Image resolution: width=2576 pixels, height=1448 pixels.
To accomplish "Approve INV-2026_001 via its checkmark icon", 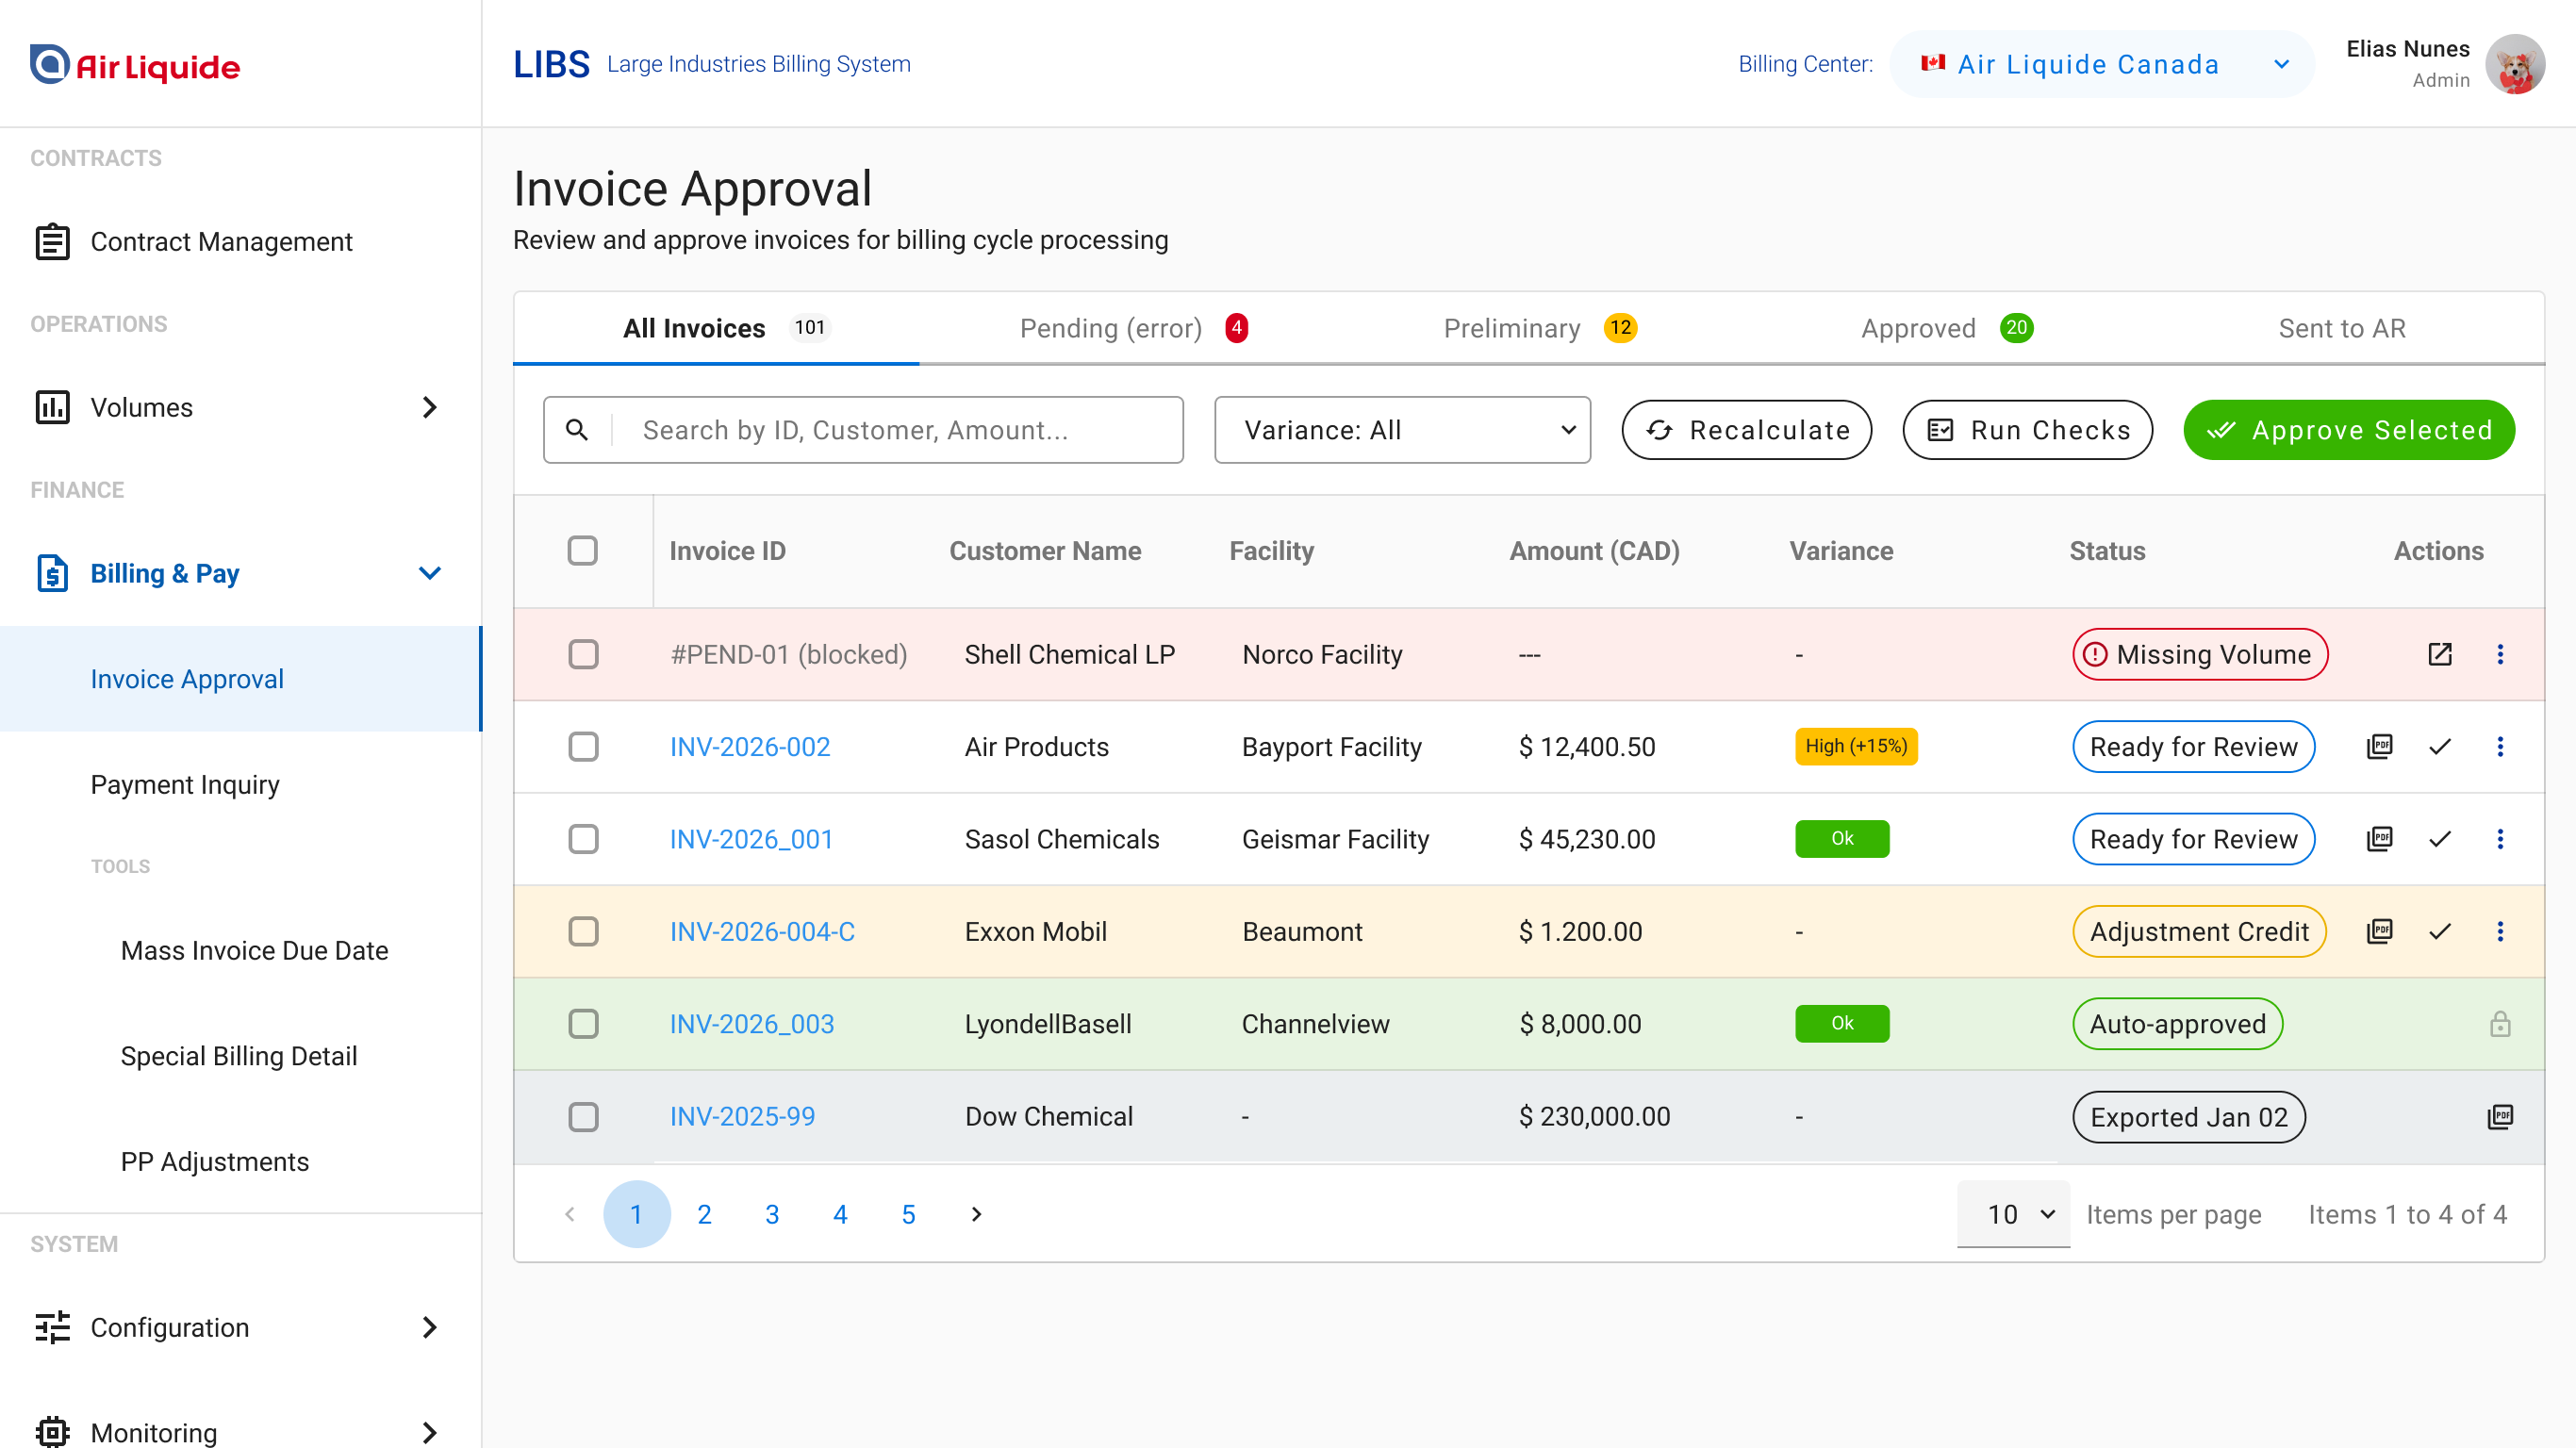I will [2440, 839].
